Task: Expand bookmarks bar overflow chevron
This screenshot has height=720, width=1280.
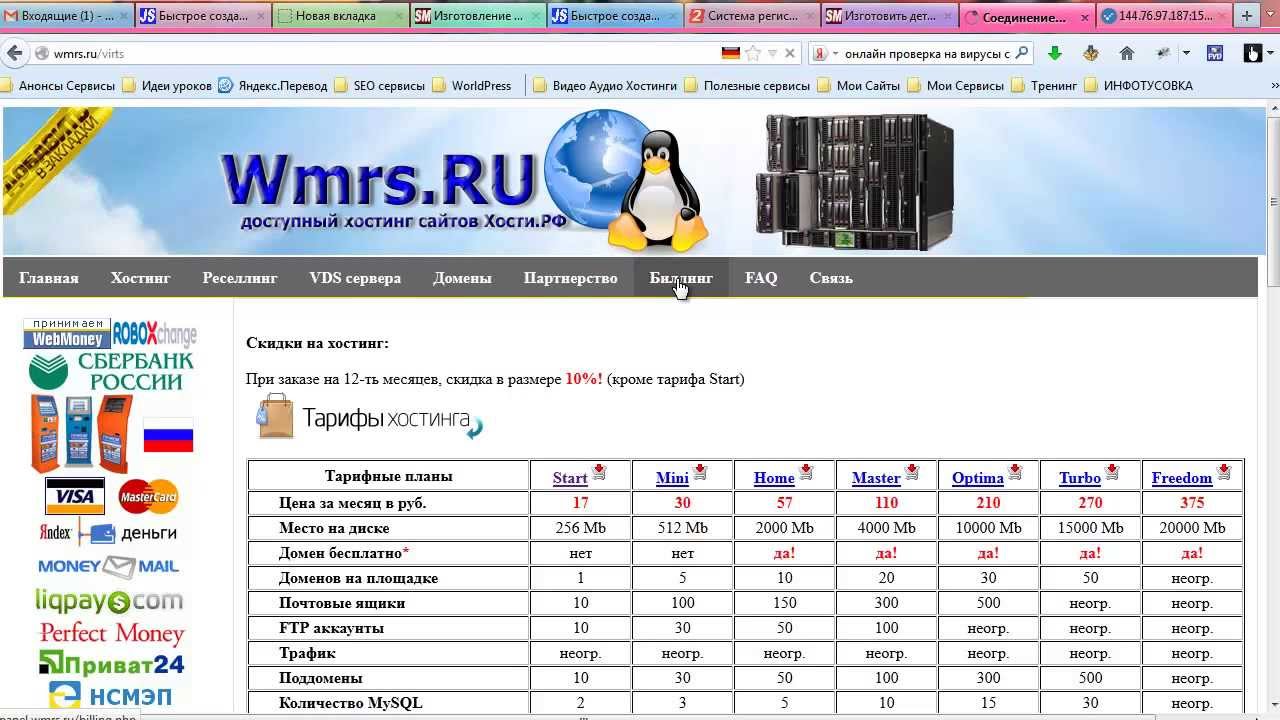Action: (1270, 86)
